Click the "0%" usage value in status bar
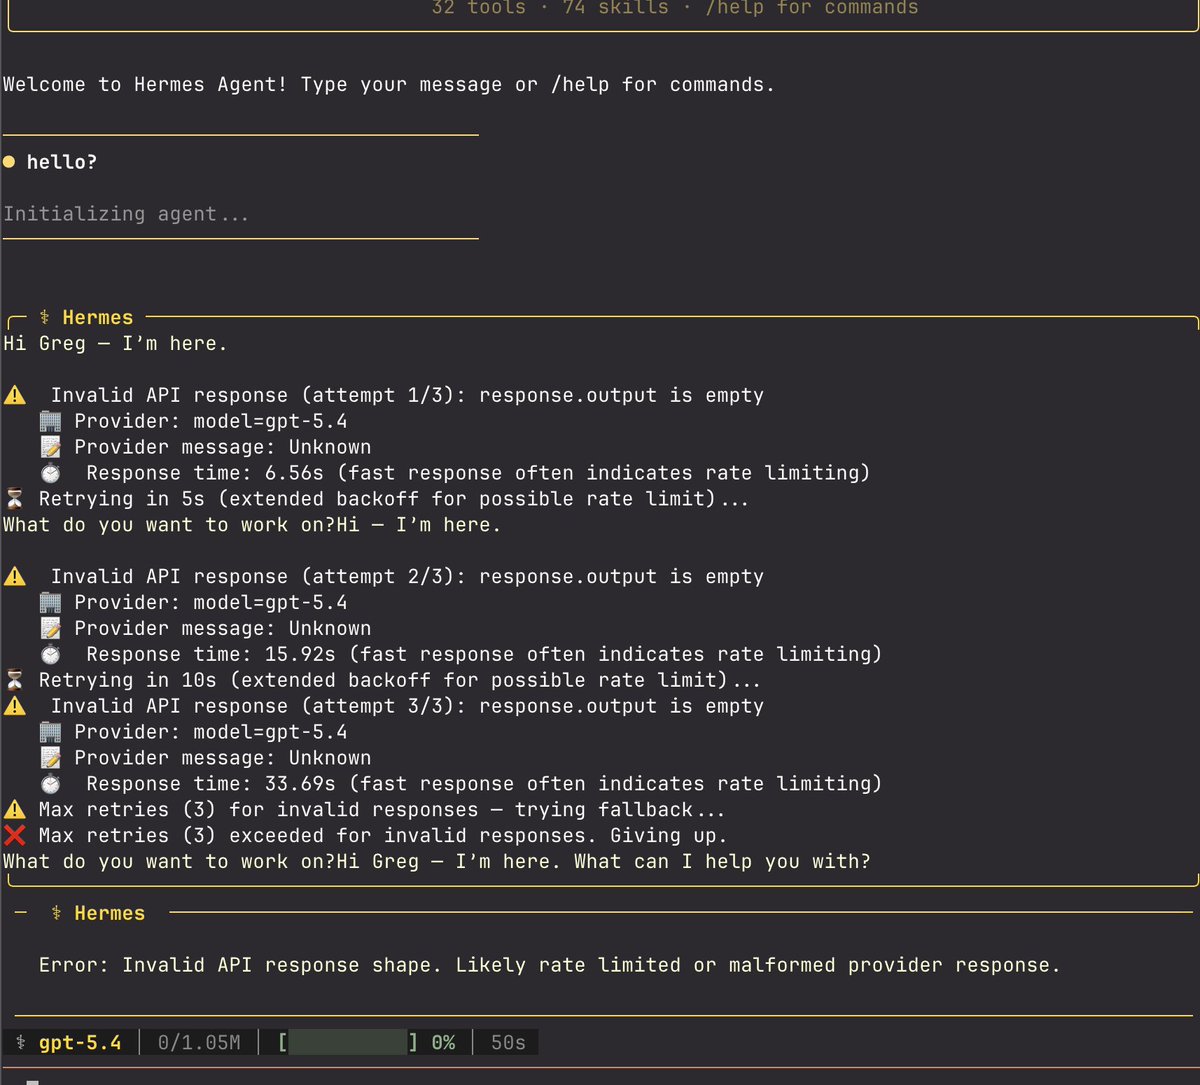Screen dimensions: 1200x1085 (443, 1043)
